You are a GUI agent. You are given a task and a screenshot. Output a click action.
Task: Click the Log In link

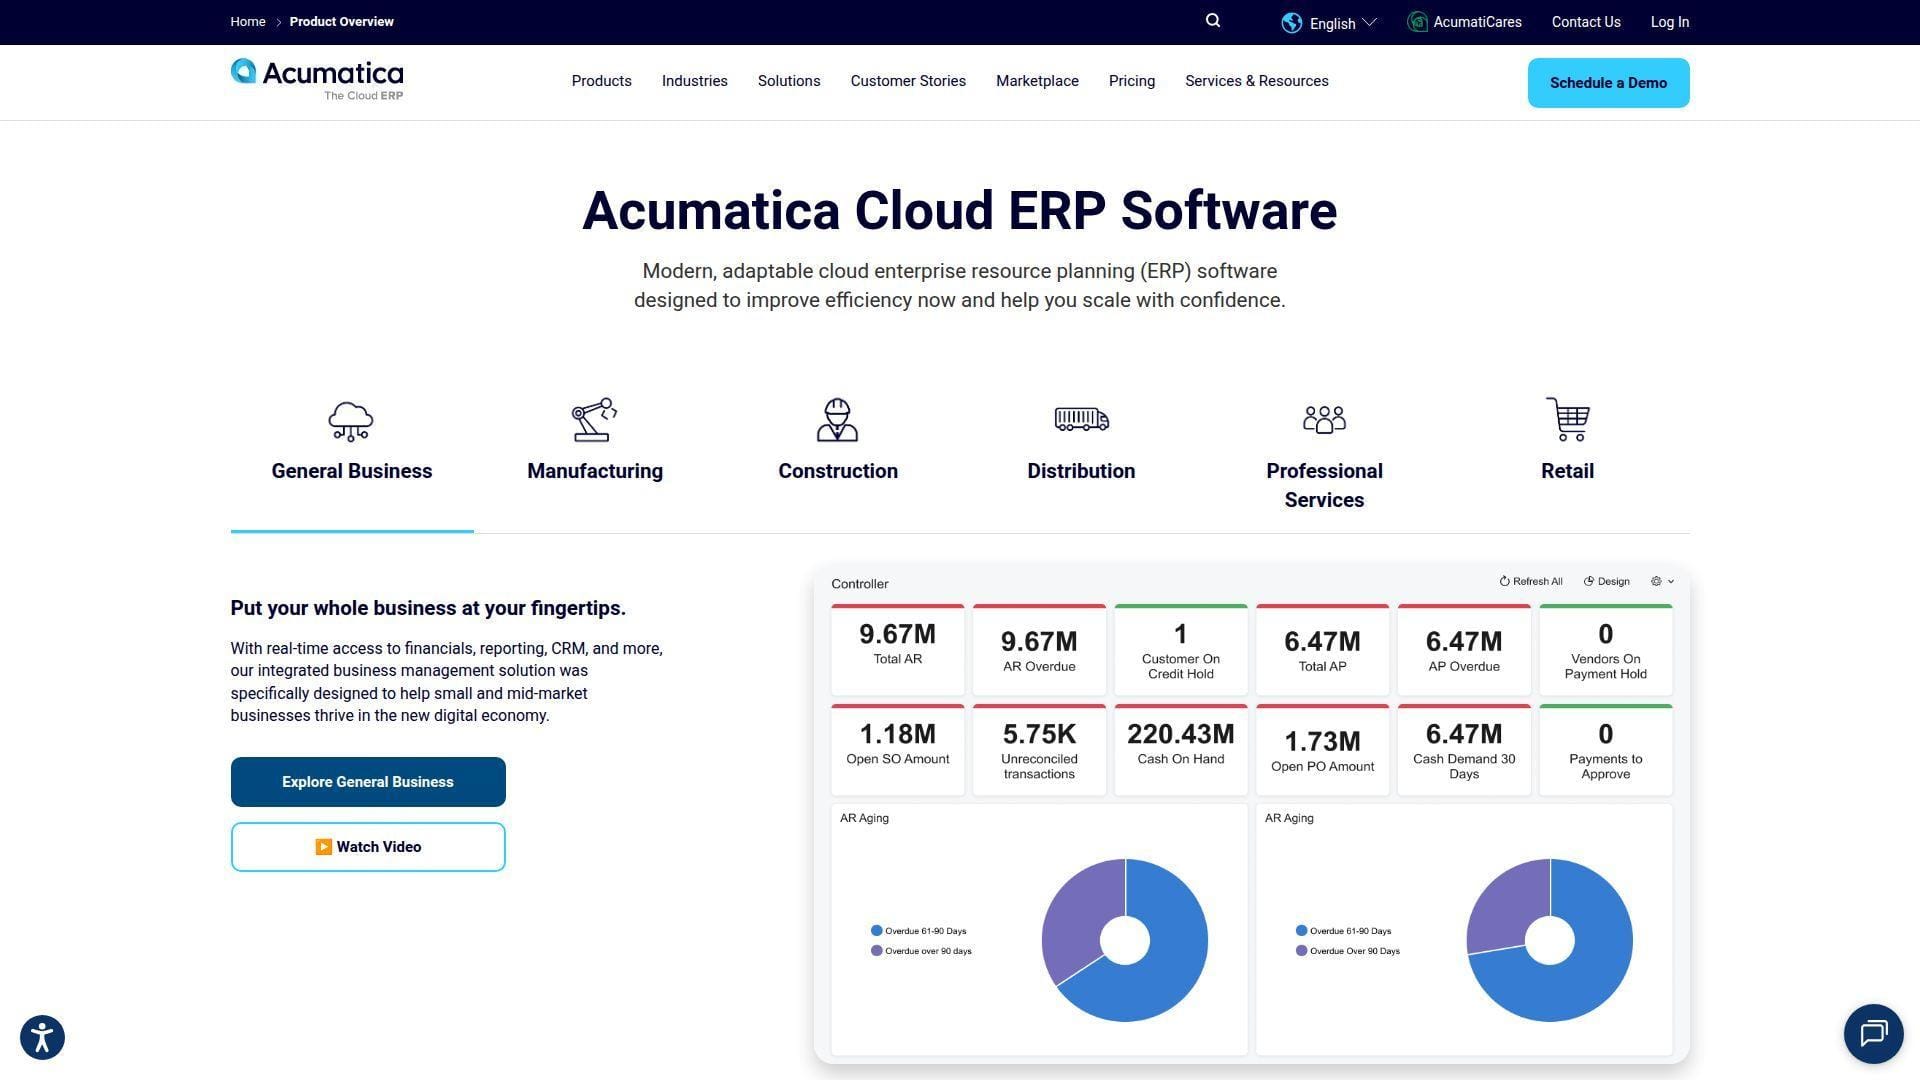pyautogui.click(x=1669, y=22)
